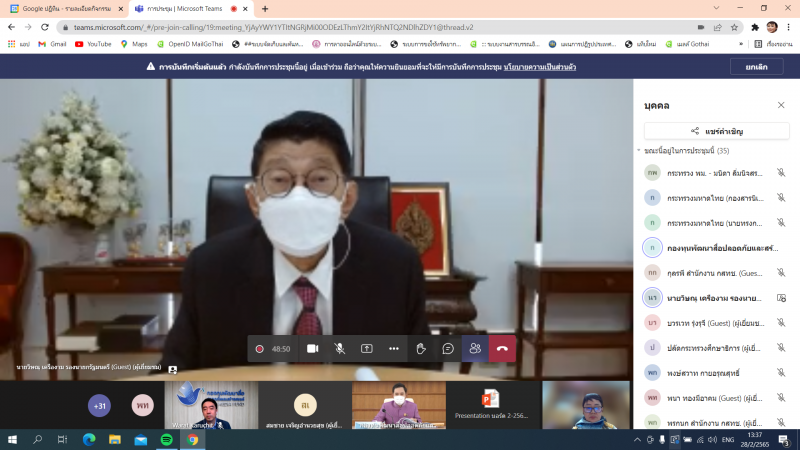Open the Chrome profile avatar

tap(772, 27)
